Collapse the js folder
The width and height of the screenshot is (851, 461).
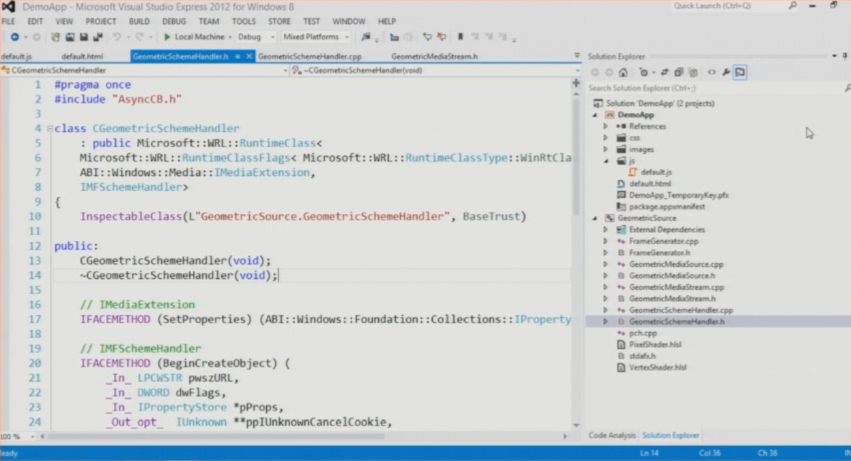(606, 161)
